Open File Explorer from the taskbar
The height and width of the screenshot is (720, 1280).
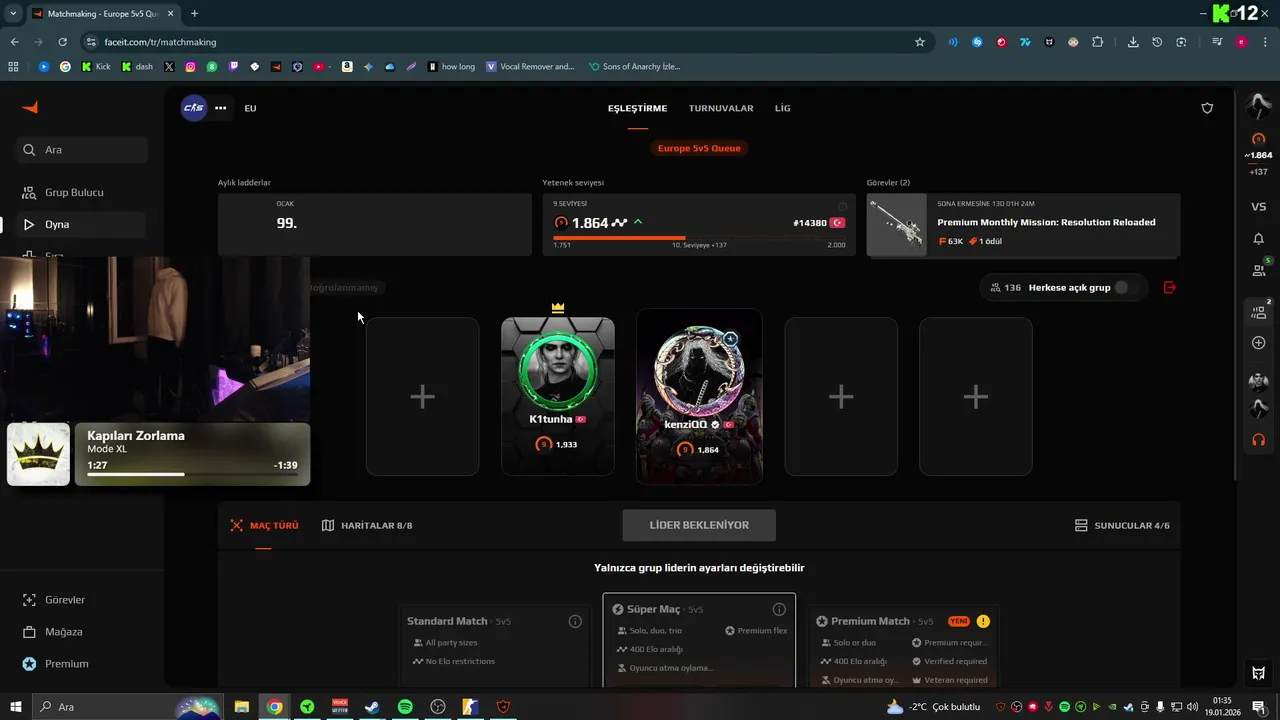pyautogui.click(x=241, y=707)
